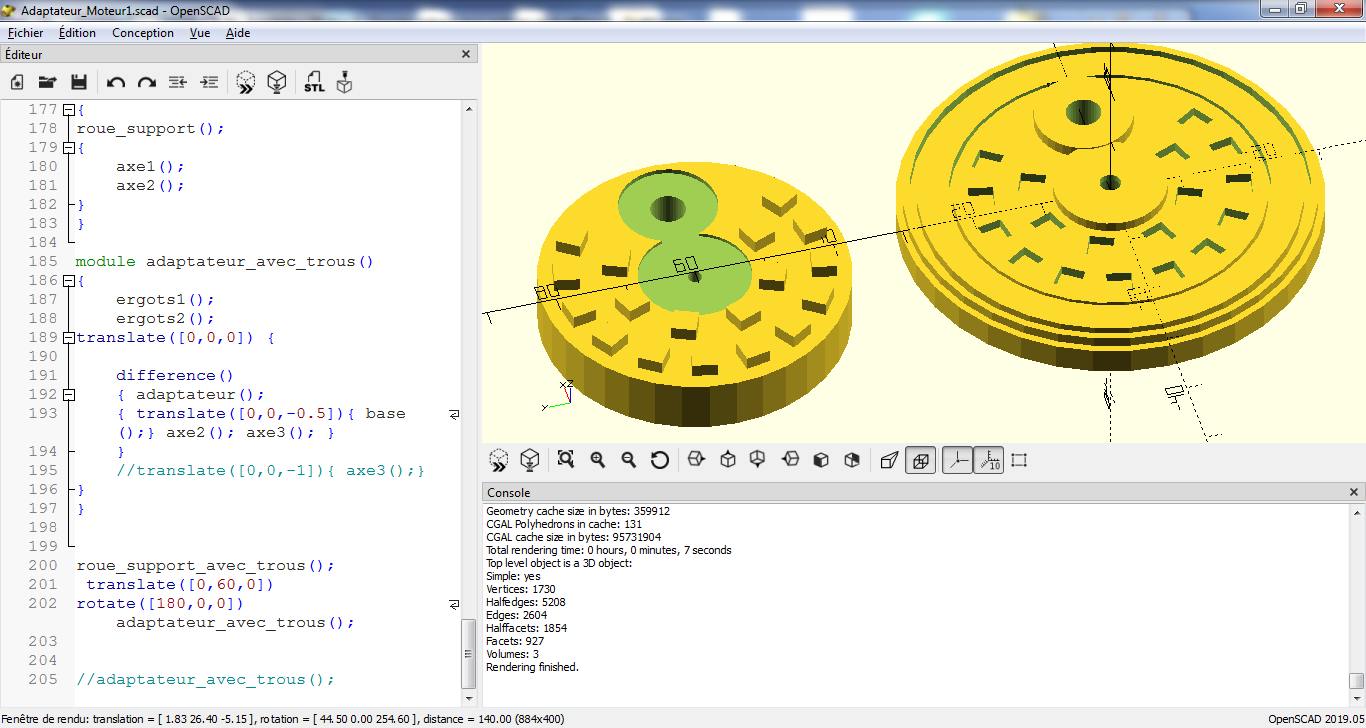Switch to the Bottom view
This screenshot has width=1366, height=728.
[758, 460]
